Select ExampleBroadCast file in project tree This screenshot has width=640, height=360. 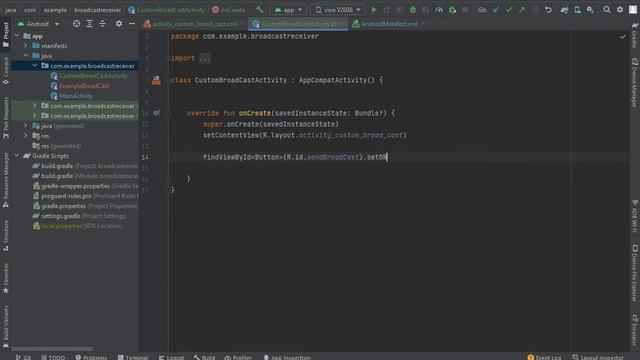pos(84,86)
